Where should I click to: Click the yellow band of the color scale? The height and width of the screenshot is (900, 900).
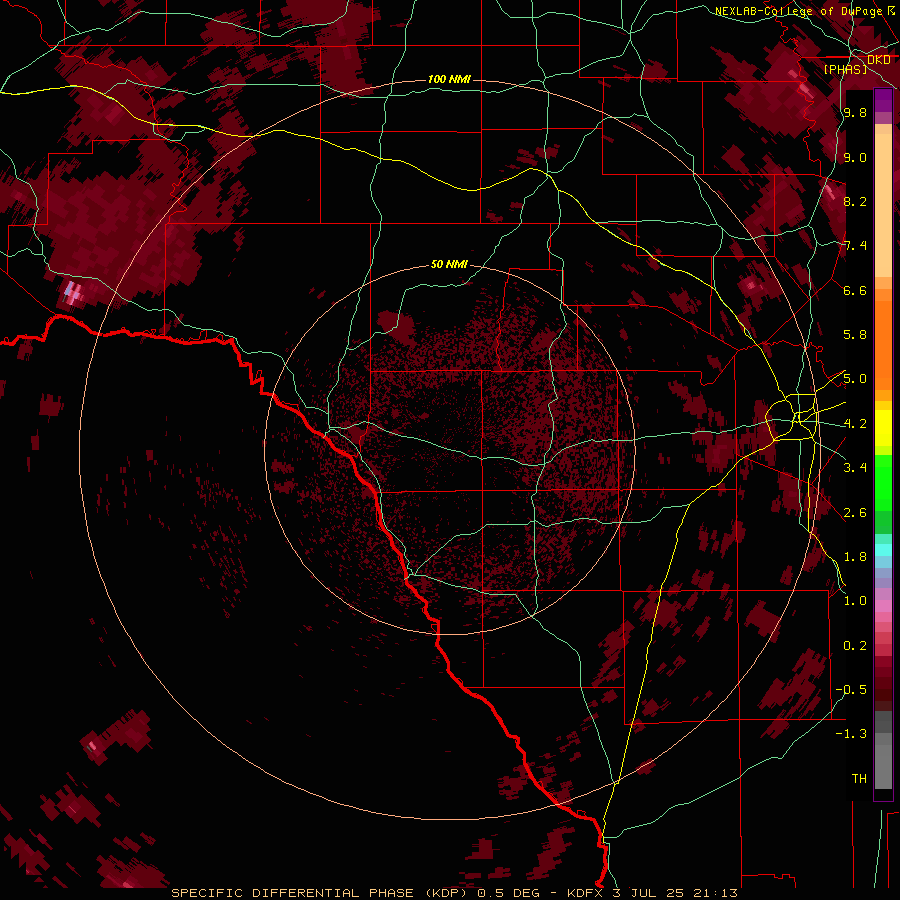(x=883, y=428)
